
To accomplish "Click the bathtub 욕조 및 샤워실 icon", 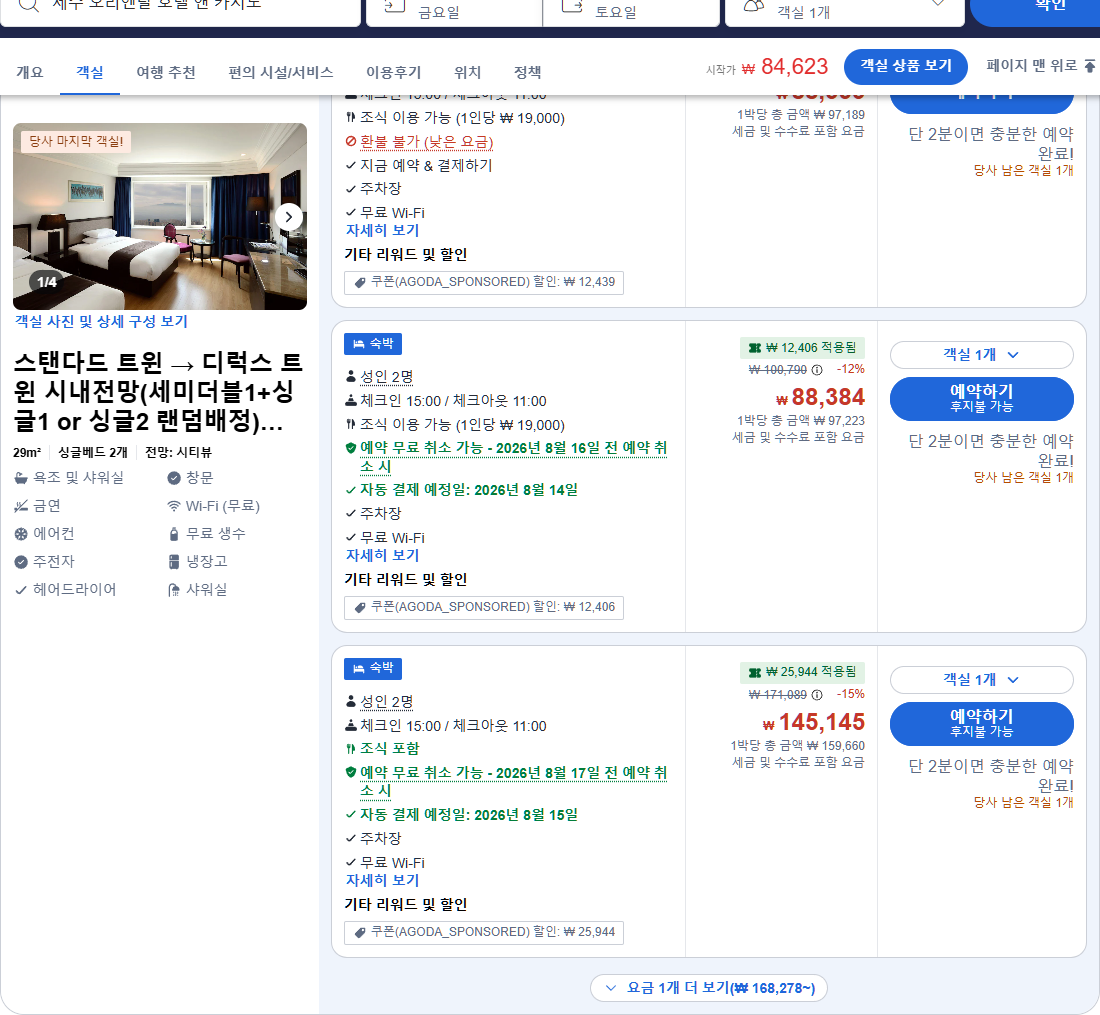I will pyautogui.click(x=21, y=478).
